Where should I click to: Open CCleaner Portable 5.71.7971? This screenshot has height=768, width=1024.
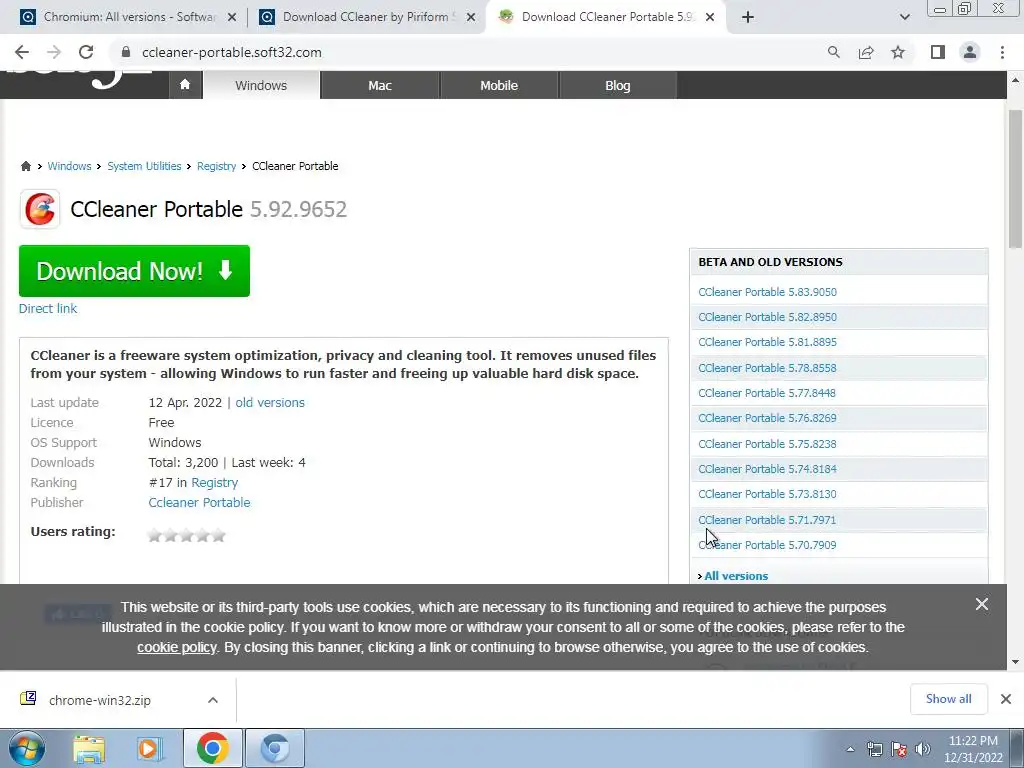click(767, 520)
